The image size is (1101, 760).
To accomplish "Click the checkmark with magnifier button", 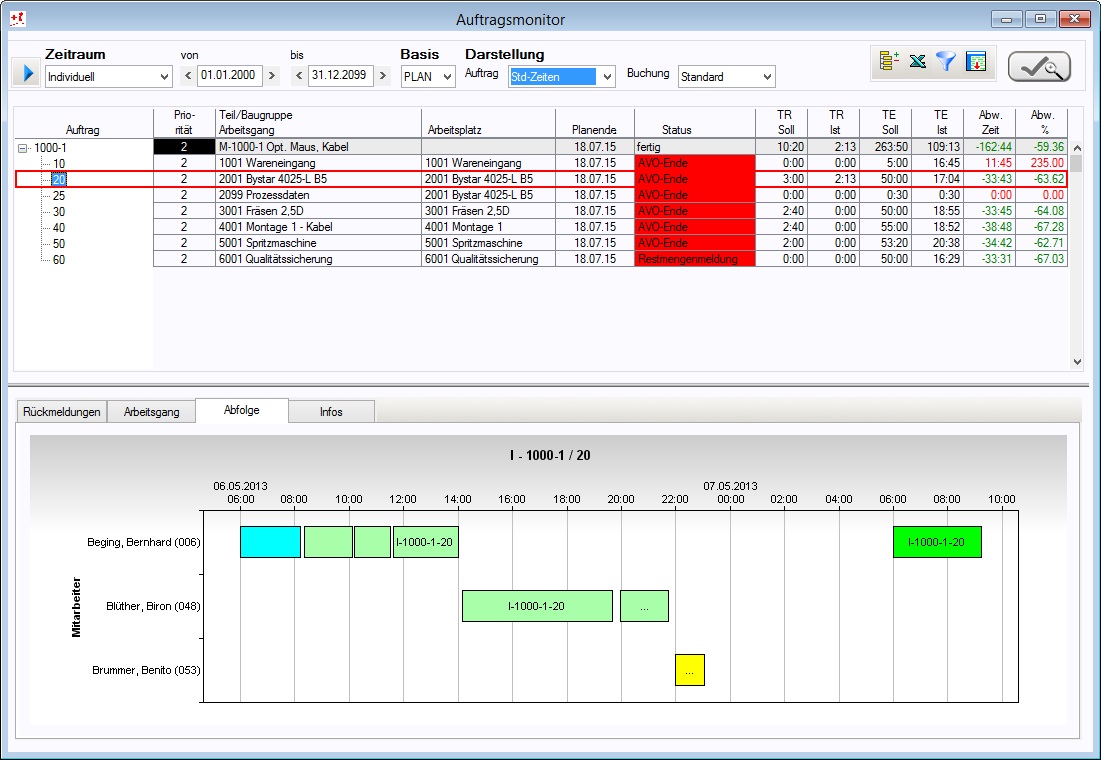I will pyautogui.click(x=1039, y=67).
